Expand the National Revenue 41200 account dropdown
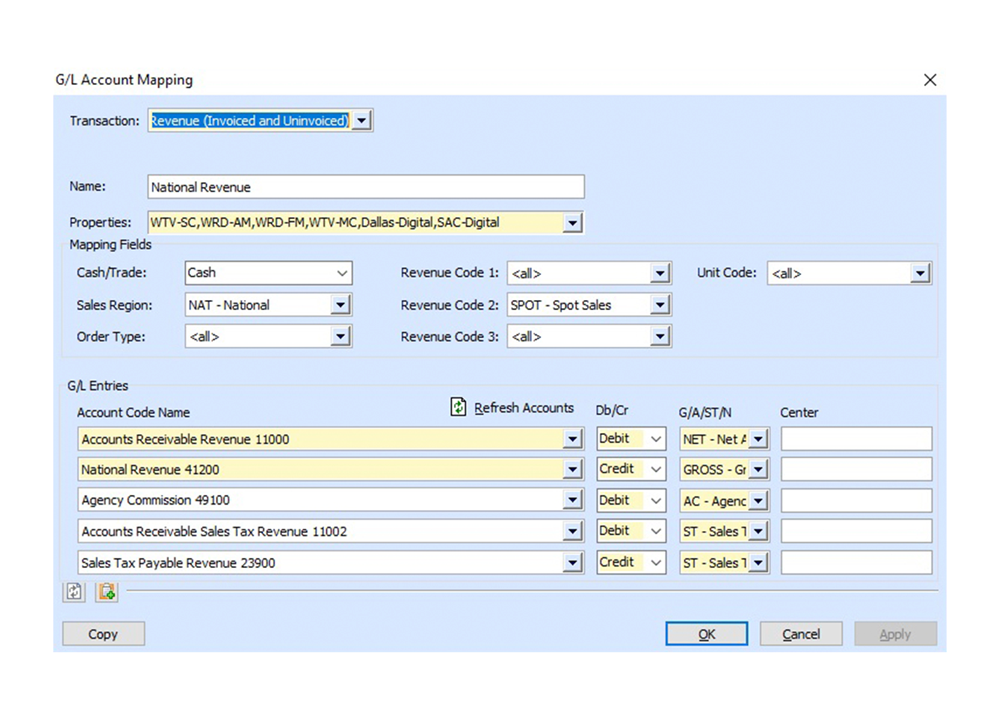1000x719 pixels. (572, 470)
